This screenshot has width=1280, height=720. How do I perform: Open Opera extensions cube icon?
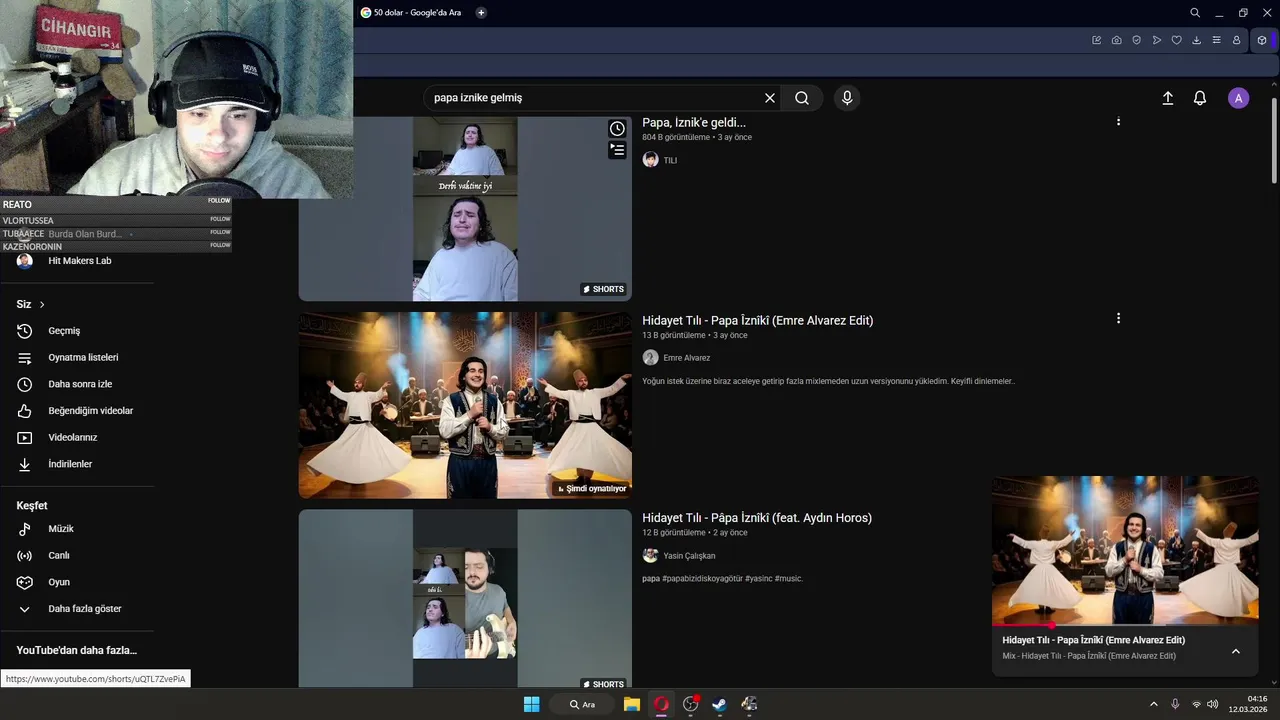(1262, 40)
